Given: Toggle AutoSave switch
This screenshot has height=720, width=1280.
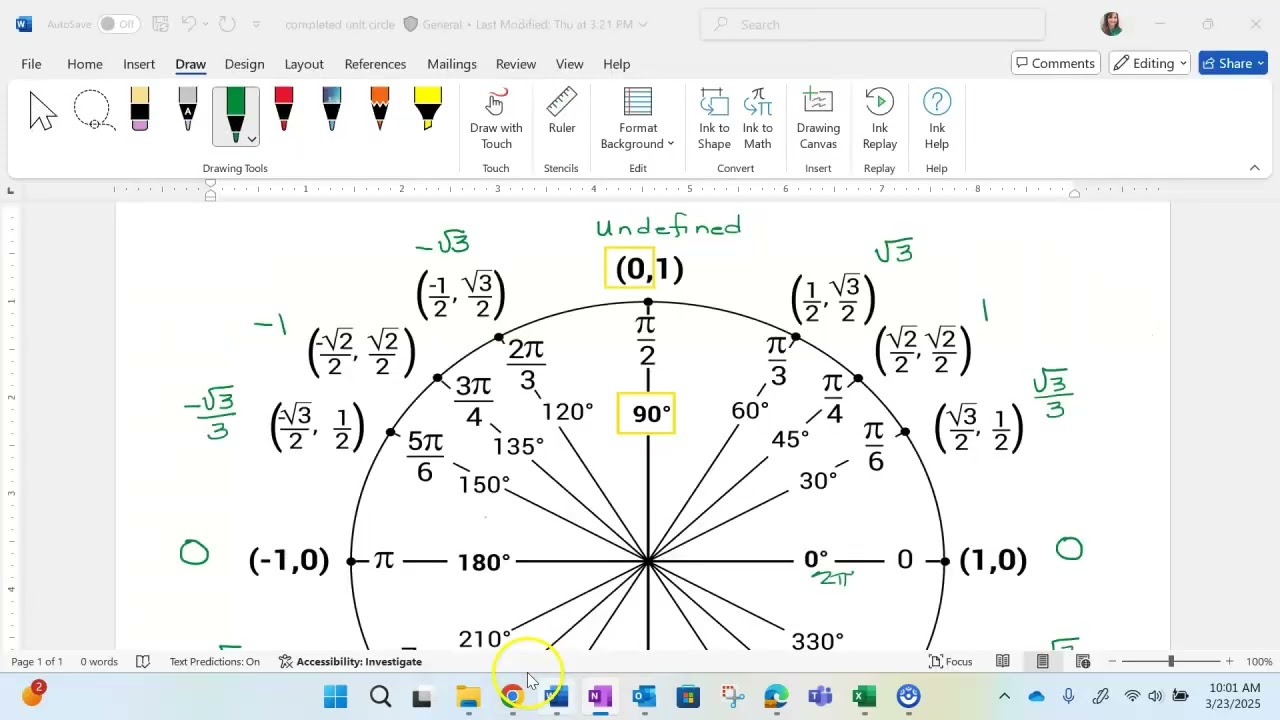Looking at the screenshot, I should click(119, 24).
